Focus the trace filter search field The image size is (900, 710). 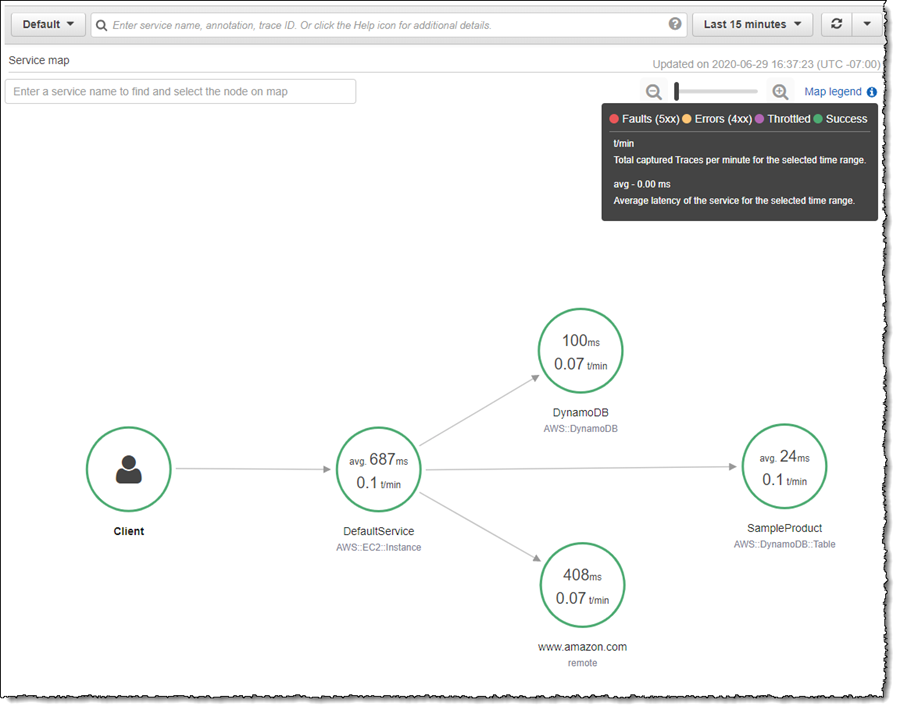pos(389,25)
